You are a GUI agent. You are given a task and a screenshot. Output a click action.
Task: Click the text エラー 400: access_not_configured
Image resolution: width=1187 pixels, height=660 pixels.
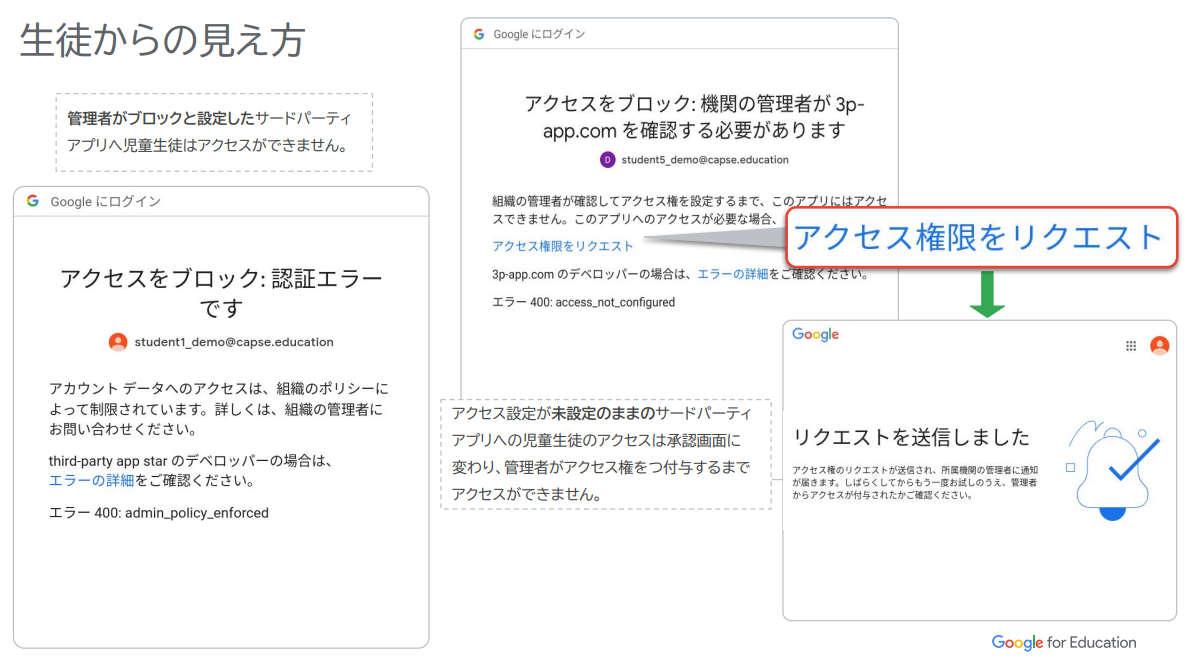coord(584,302)
